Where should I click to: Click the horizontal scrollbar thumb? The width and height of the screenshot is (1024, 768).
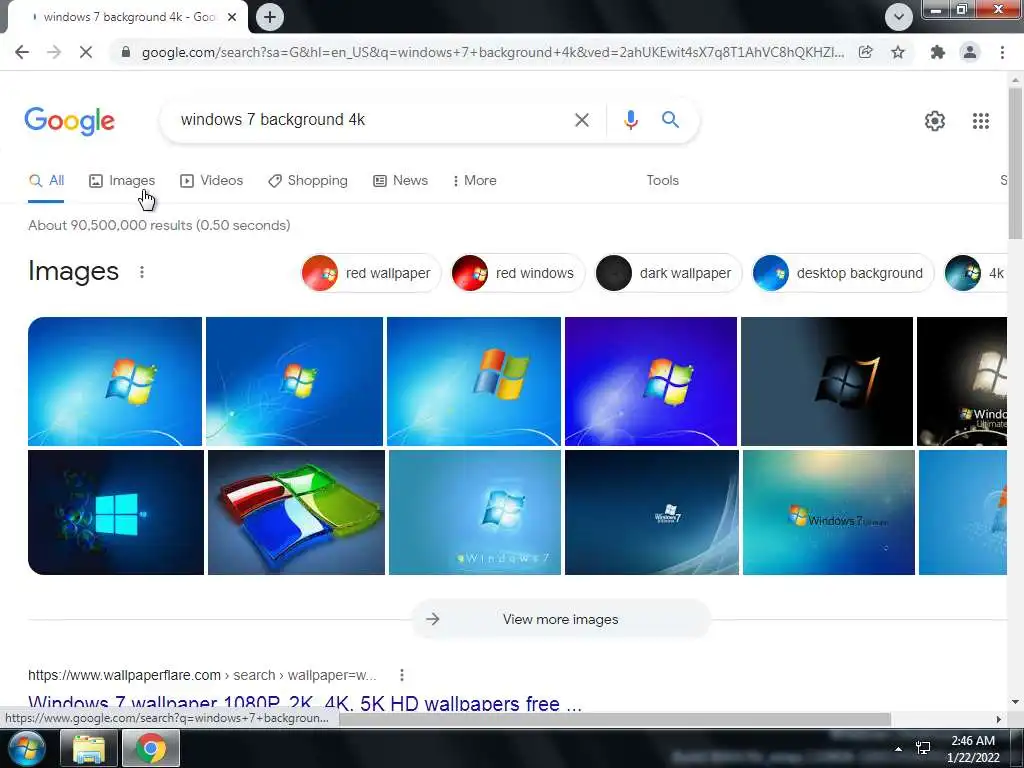pos(614,719)
